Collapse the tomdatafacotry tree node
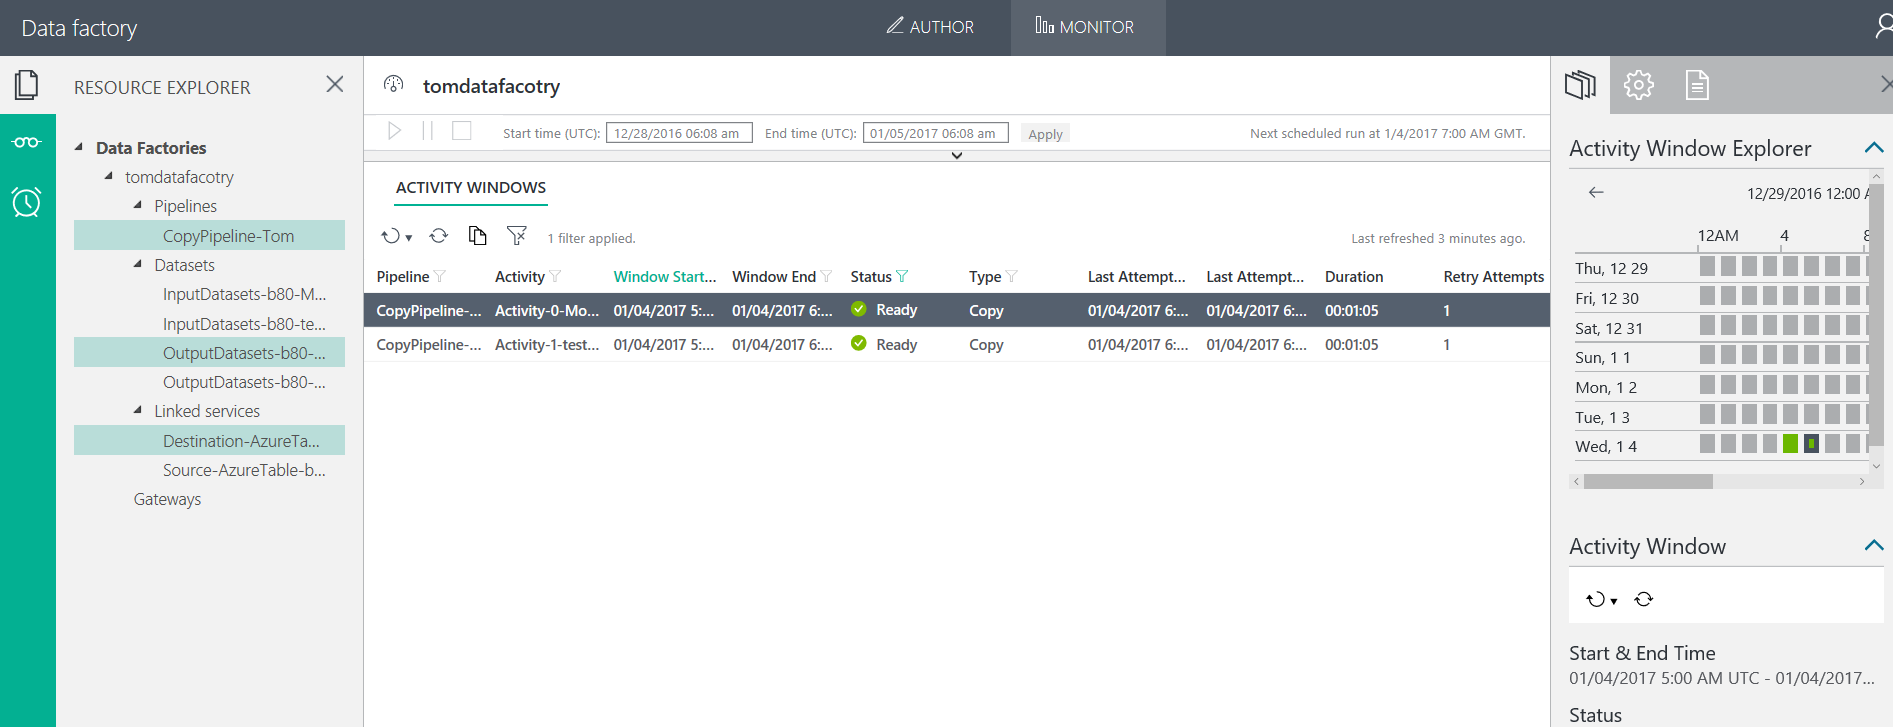The height and width of the screenshot is (727, 1893). [x=109, y=176]
